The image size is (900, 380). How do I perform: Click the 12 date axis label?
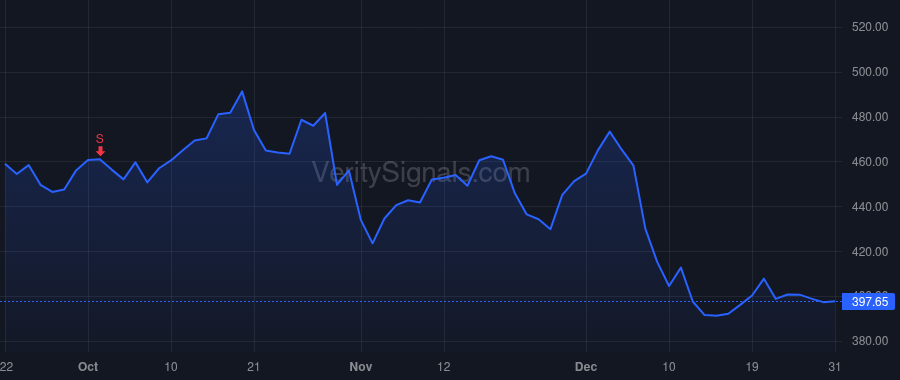[x=444, y=367]
